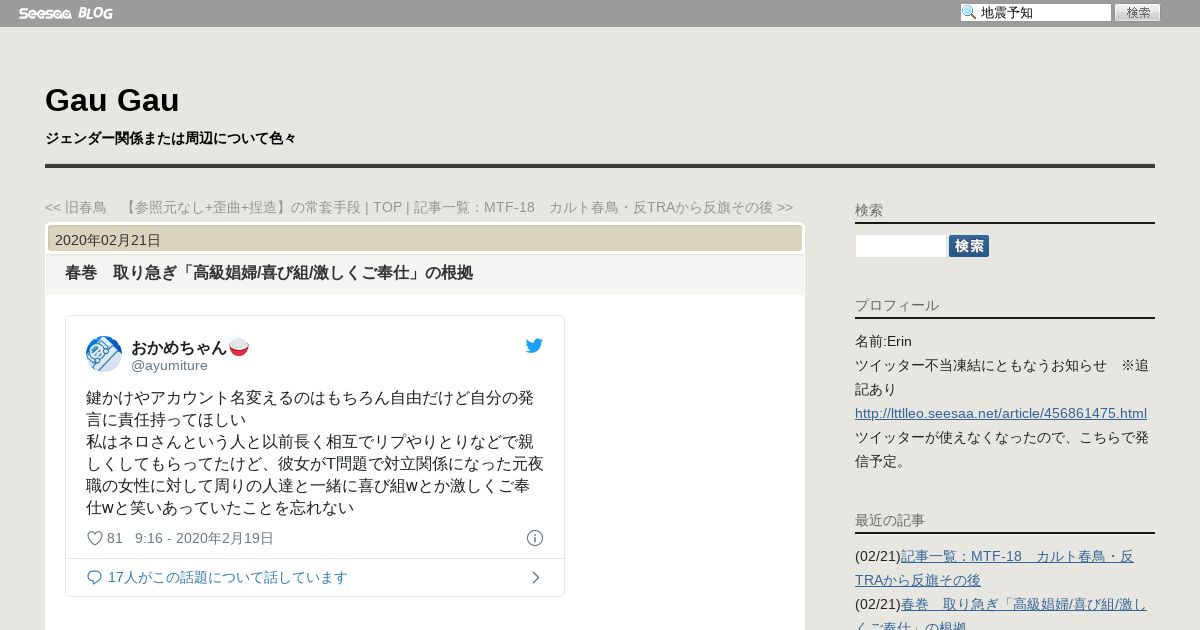Click the tweet body text
The image size is (1200, 630).
315,453
